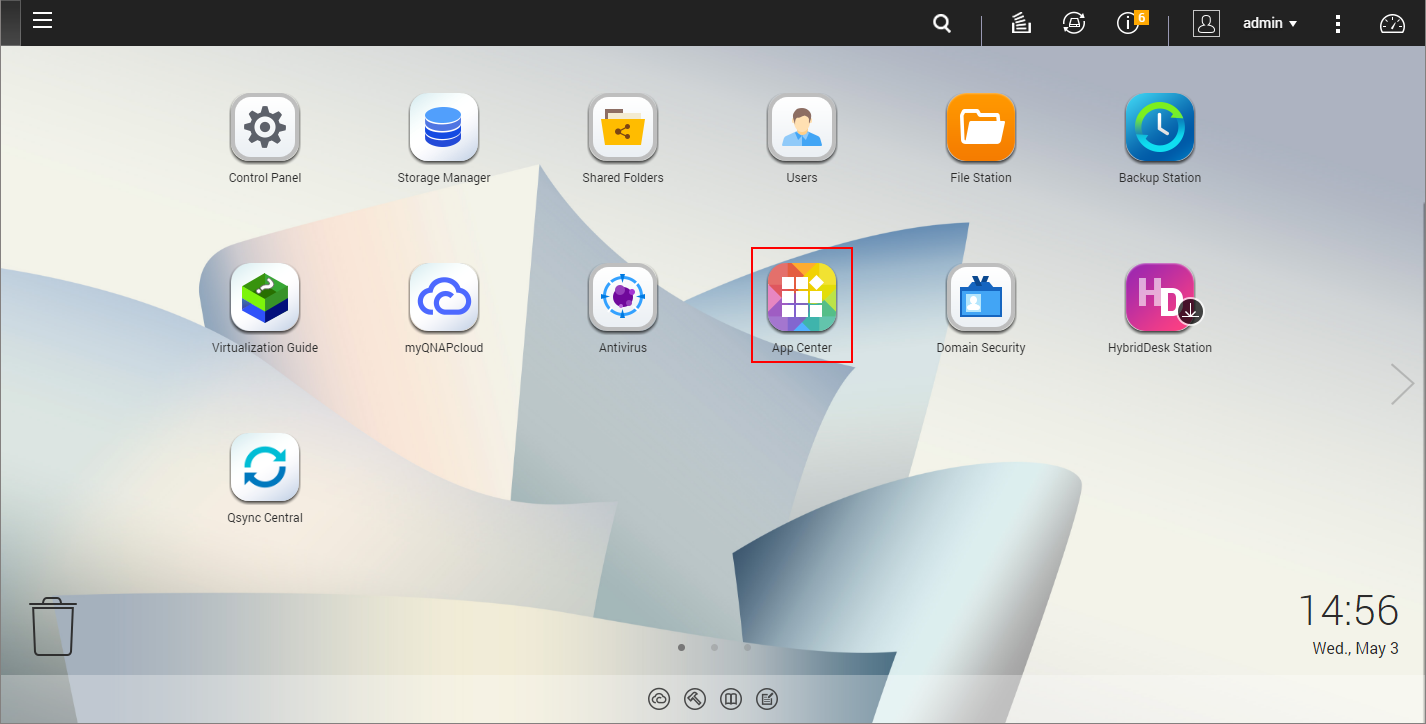Image resolution: width=1426 pixels, height=724 pixels.
Task: Open Backup Station
Action: pos(1159,125)
